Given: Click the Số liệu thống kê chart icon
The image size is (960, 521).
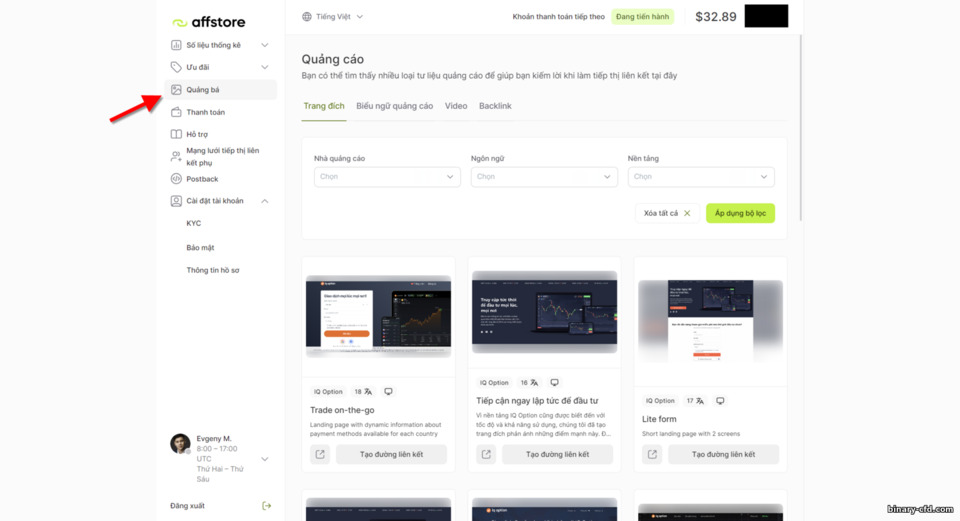Looking at the screenshot, I should (176, 45).
